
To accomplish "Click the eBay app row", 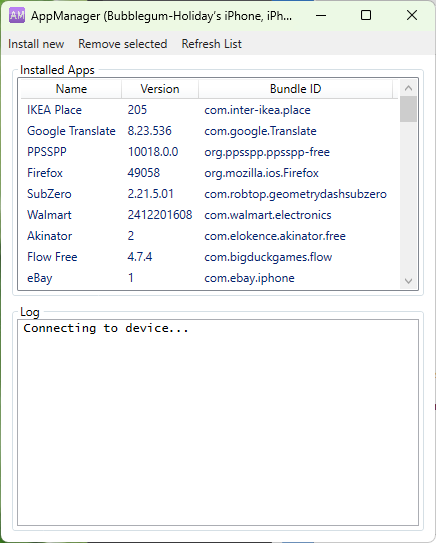I will (x=209, y=278).
